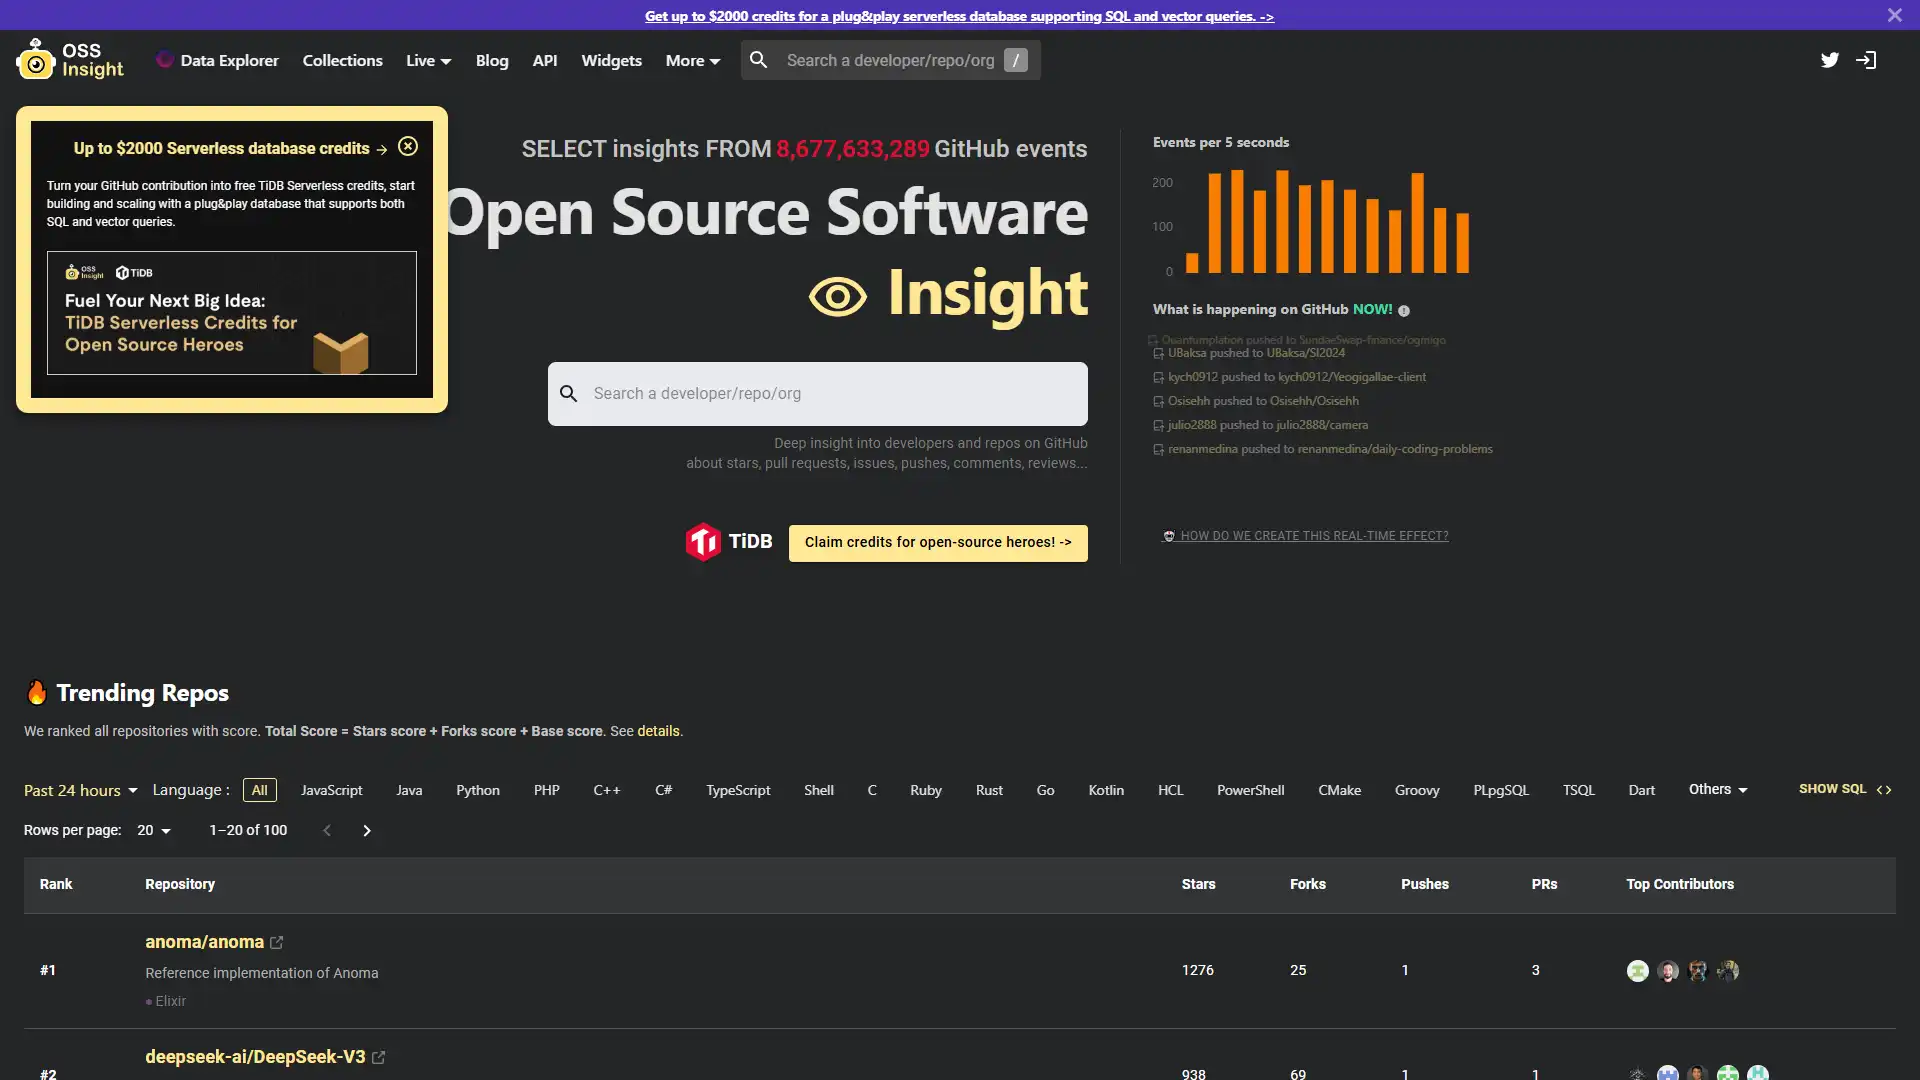Filter trending repos by Shell
1920x1080 pixels.
819,790
